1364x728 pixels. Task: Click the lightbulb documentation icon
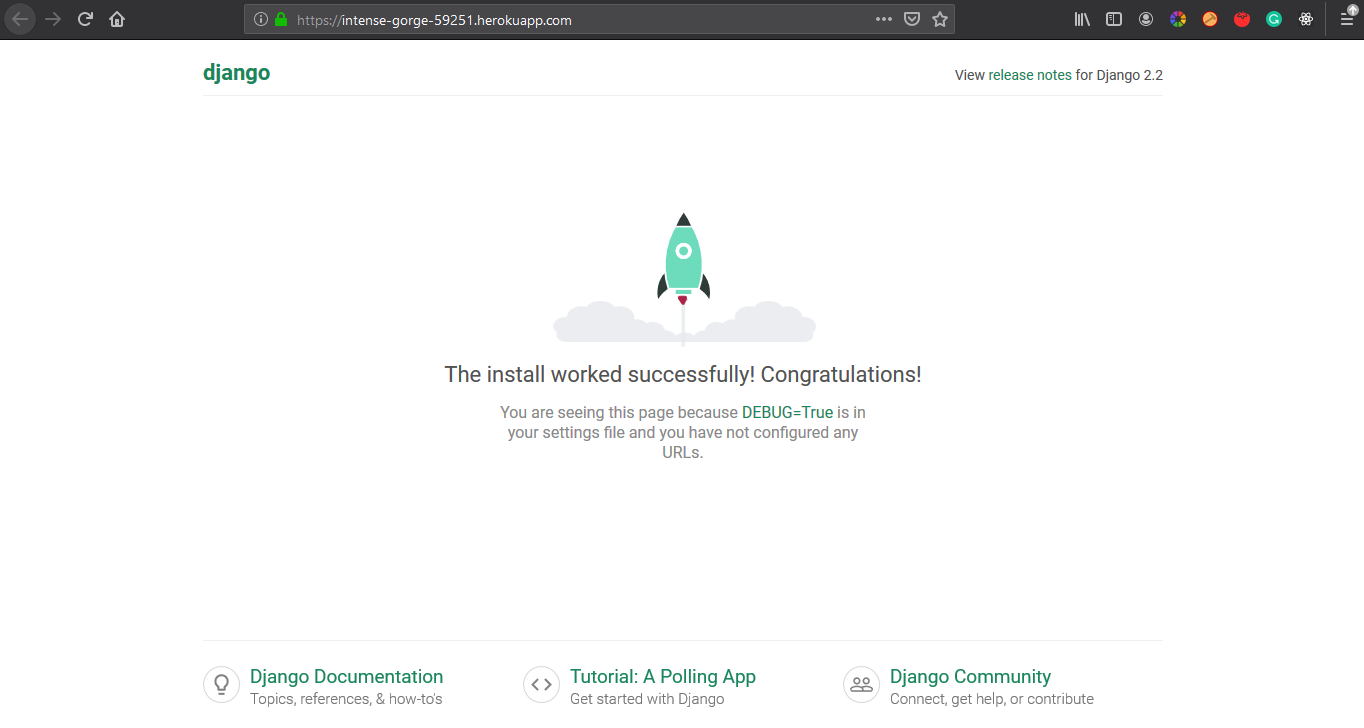[221, 685]
